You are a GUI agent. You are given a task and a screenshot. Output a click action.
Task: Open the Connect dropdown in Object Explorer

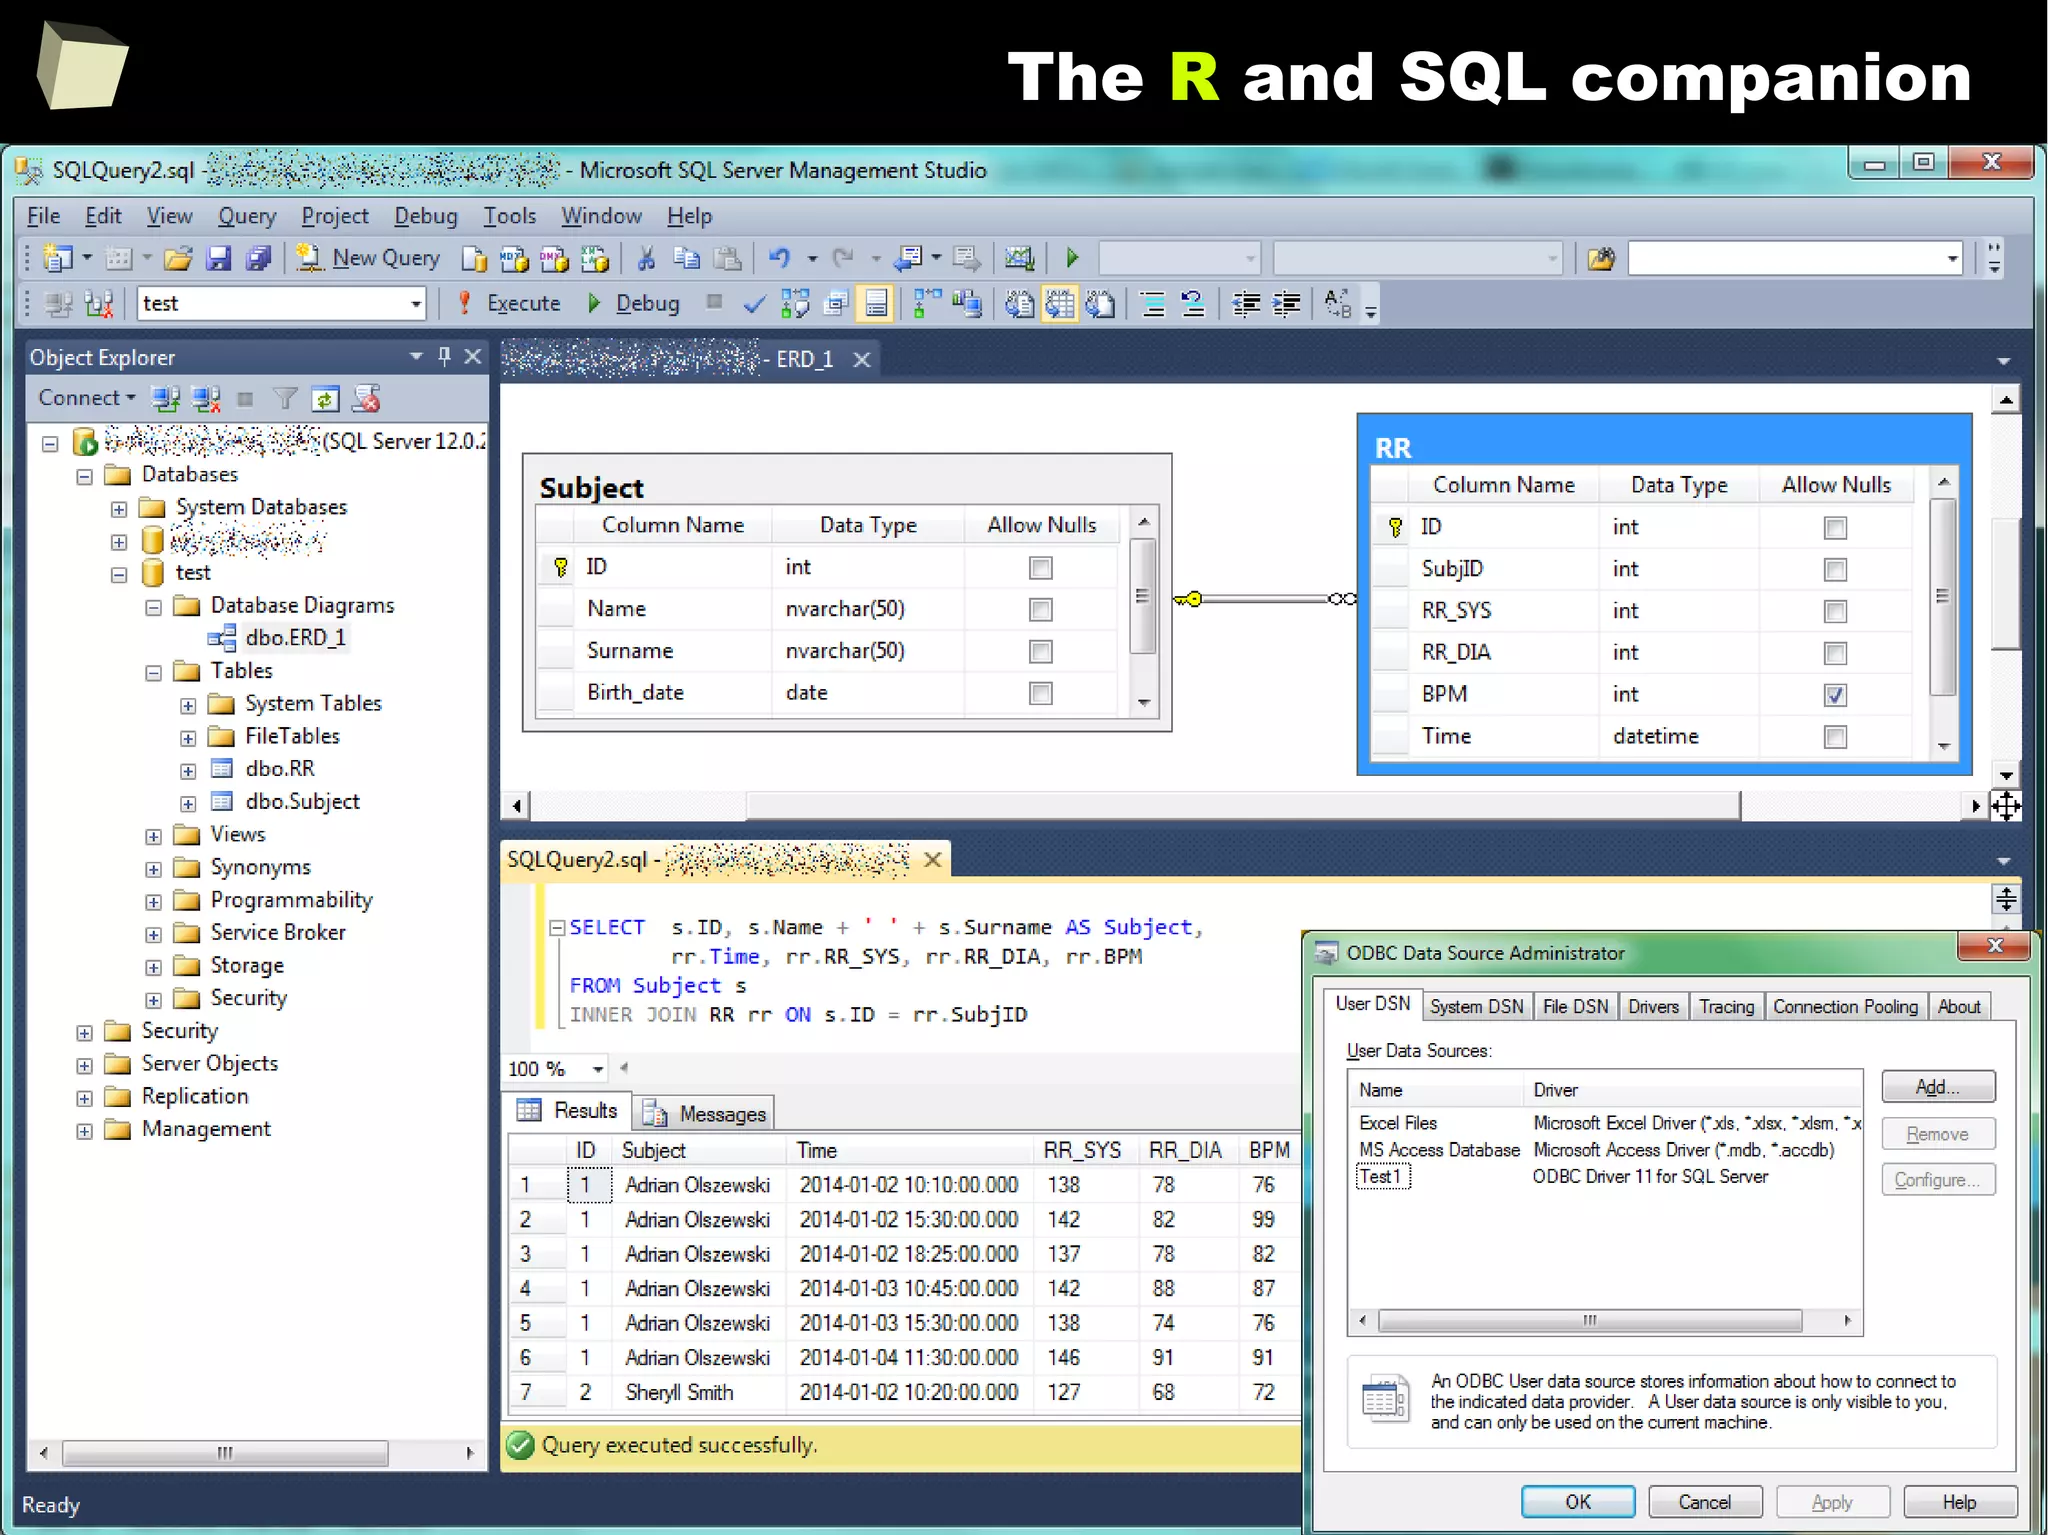[86, 398]
